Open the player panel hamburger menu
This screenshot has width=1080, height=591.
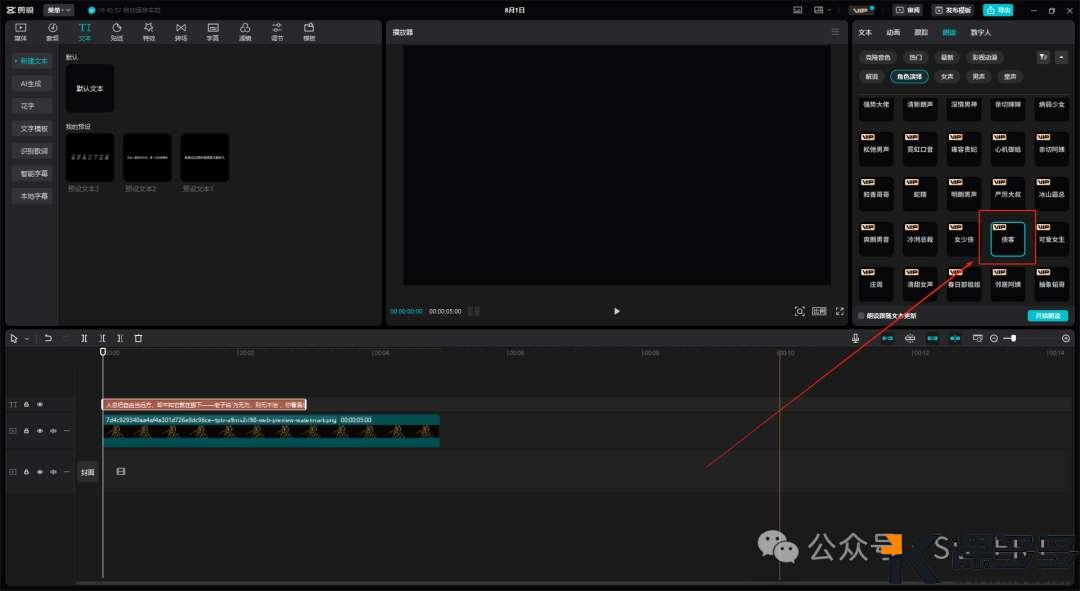click(x=835, y=32)
